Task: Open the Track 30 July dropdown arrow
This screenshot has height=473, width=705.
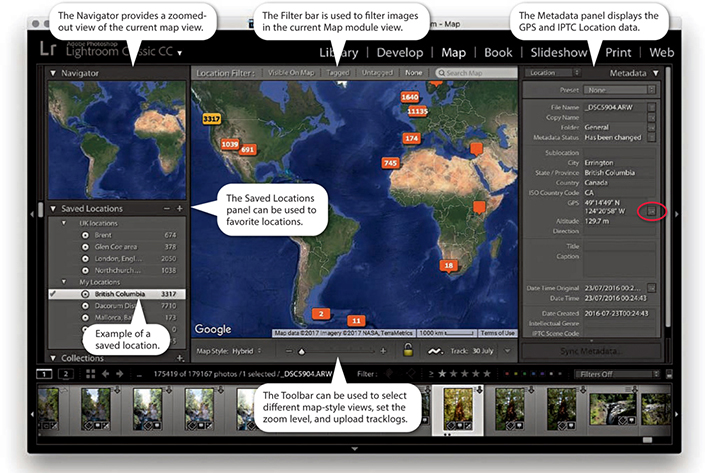Action: point(508,351)
